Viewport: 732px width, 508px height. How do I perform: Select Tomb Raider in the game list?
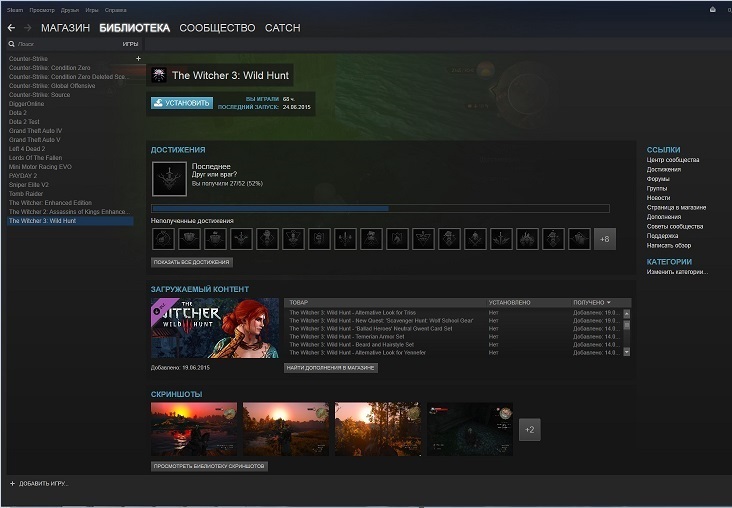tap(70, 194)
